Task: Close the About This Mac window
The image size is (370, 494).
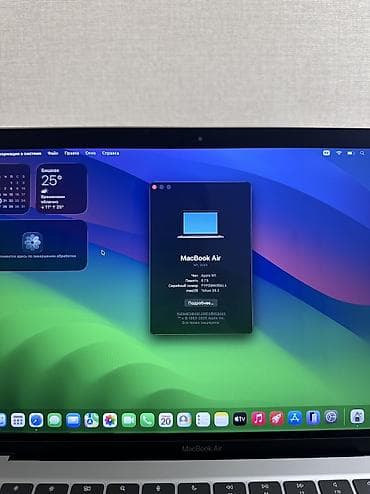Action: pyautogui.click(x=154, y=187)
